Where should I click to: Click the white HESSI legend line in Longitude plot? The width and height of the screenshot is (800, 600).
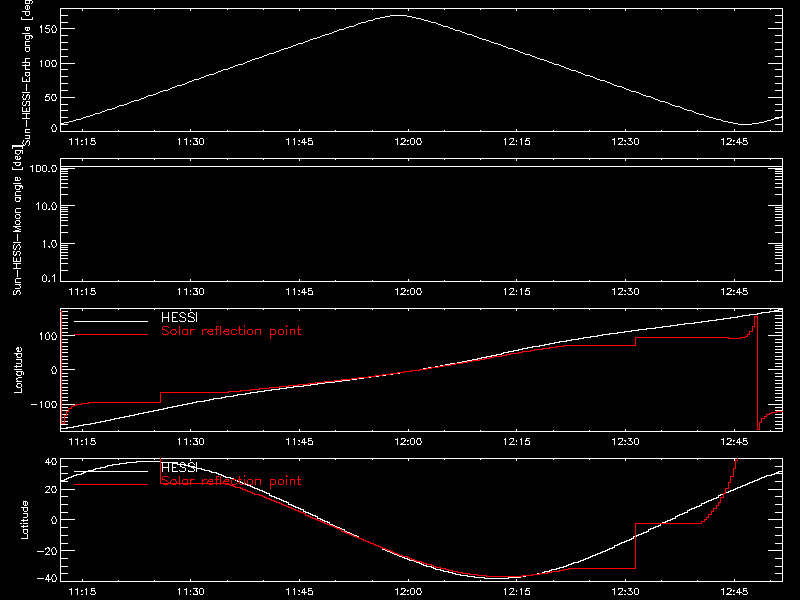point(111,321)
